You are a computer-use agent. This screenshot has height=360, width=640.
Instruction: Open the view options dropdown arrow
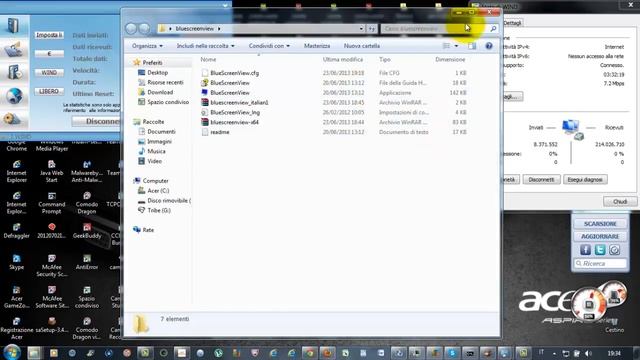point(456,46)
